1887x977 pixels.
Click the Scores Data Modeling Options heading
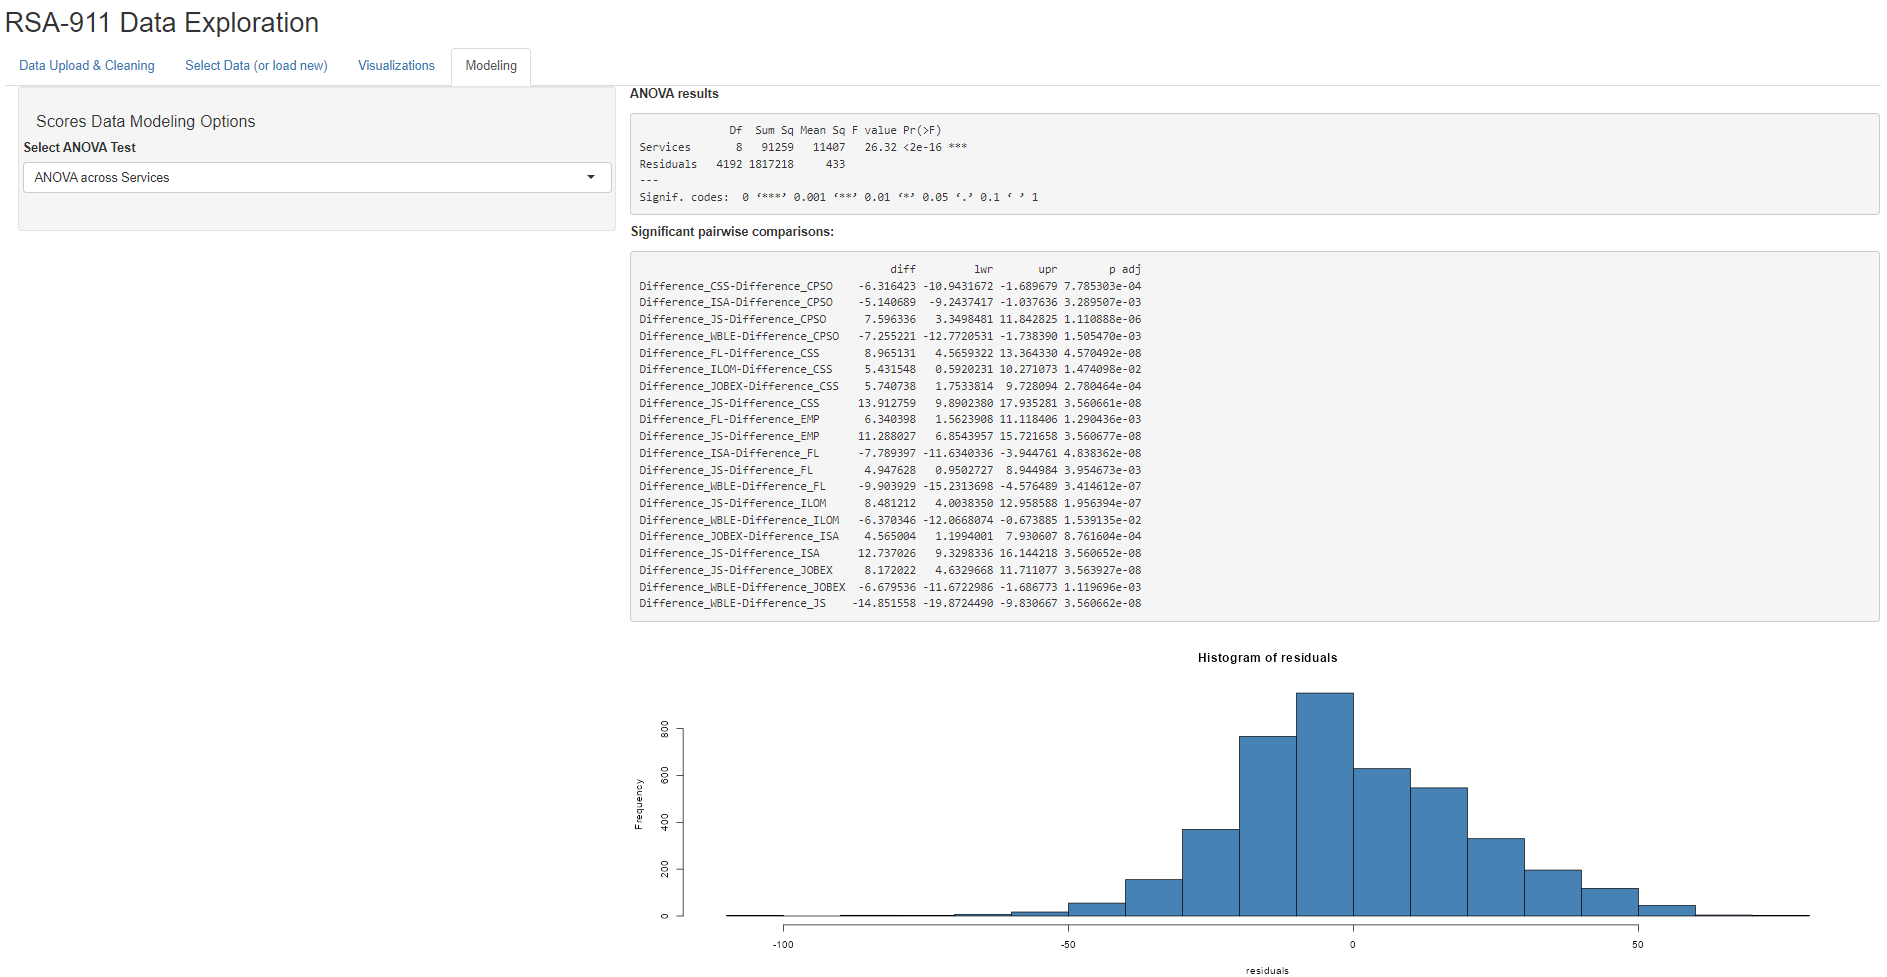pyautogui.click(x=146, y=122)
